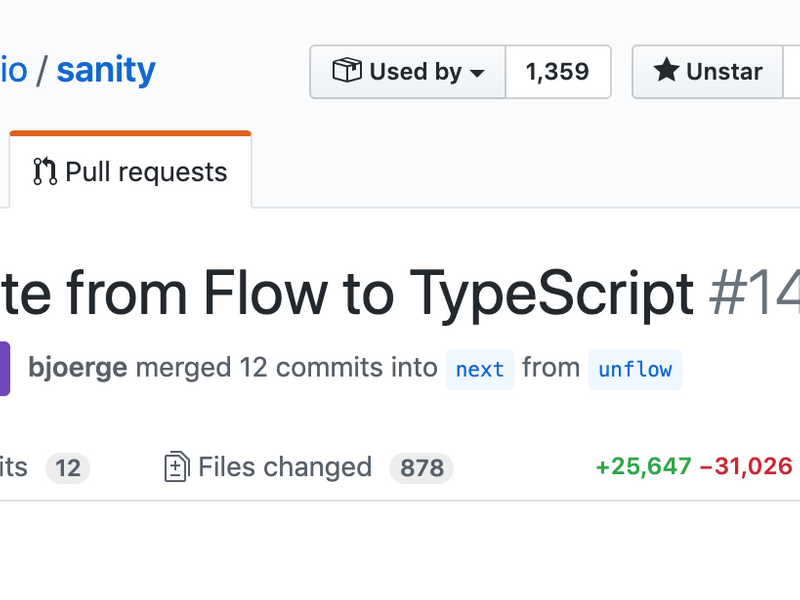800x600 pixels.
Task: Toggle Unstar to remove the star
Action: [711, 71]
